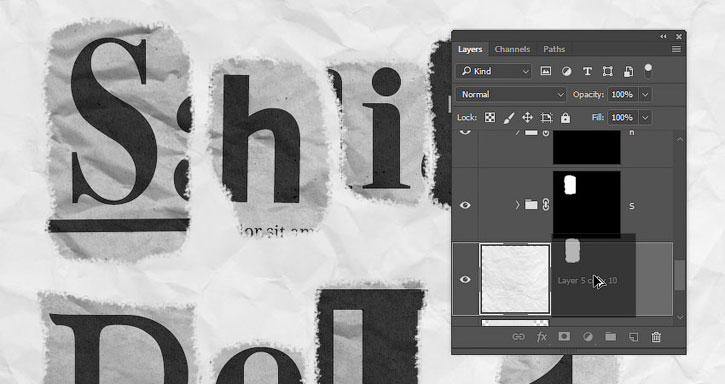Create a new layer icon

coord(633,337)
